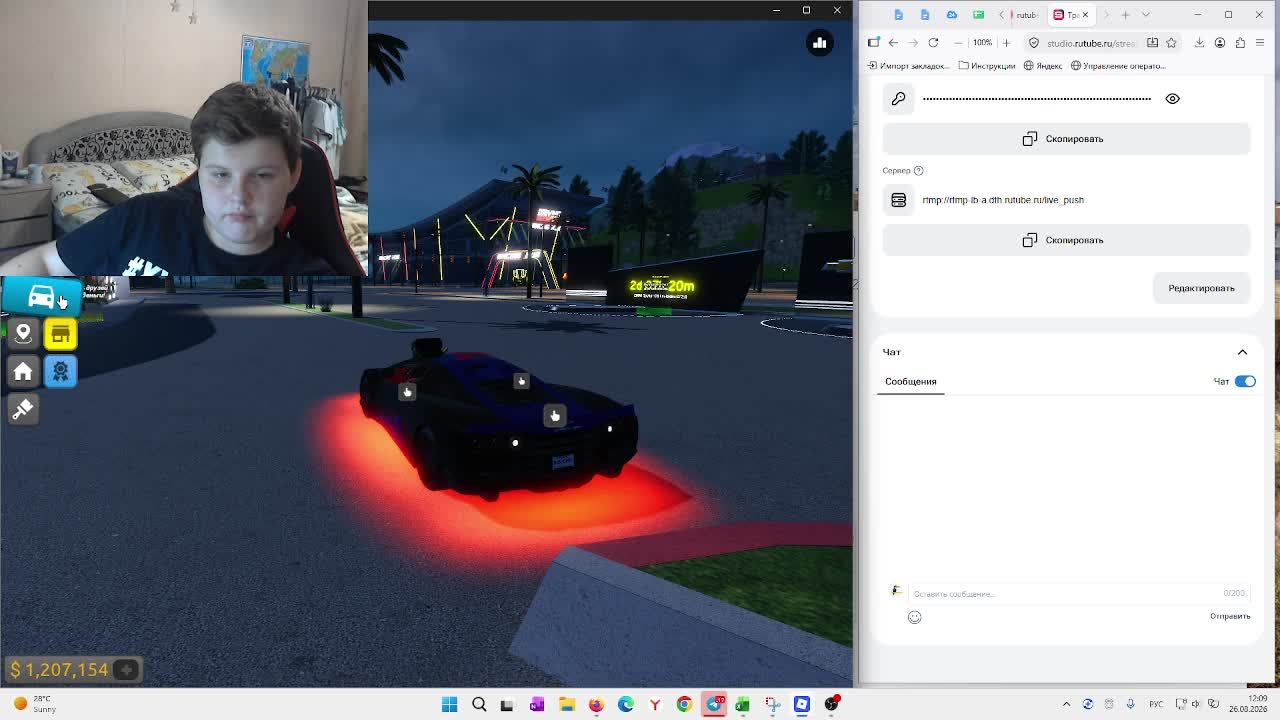Switch the РУС keyboard language indicator
This screenshot has width=1280, height=720.
1156,704
